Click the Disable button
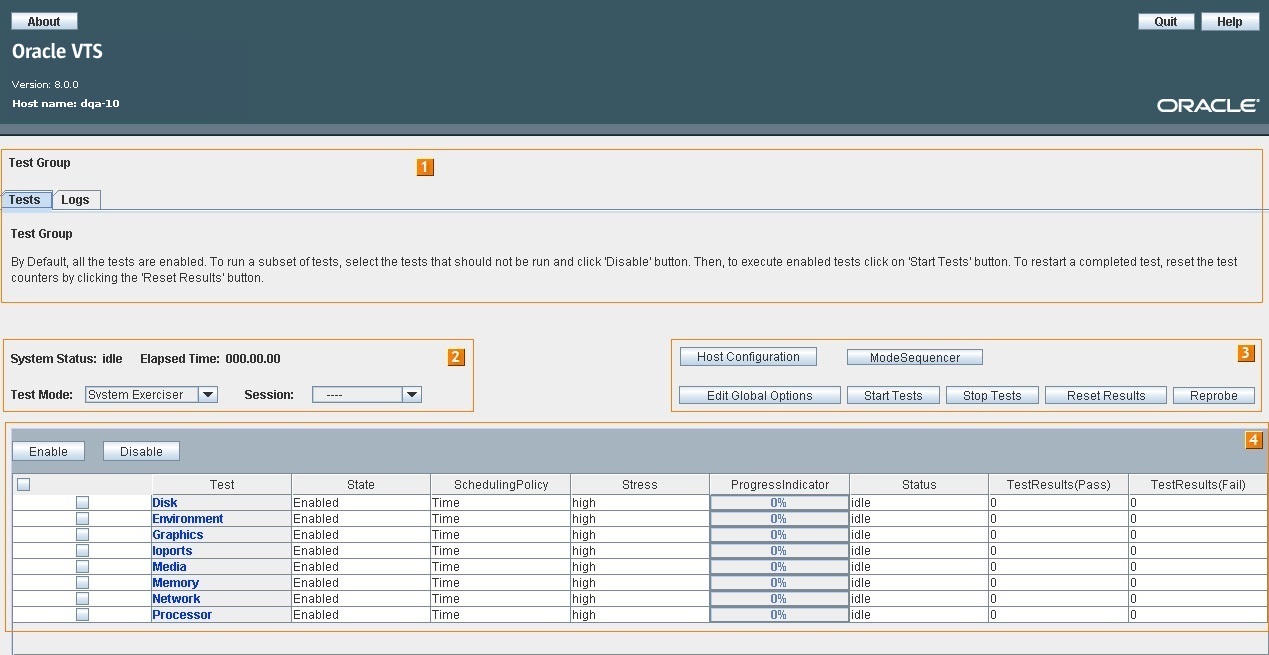Viewport: 1269px width, 655px height. pos(141,451)
